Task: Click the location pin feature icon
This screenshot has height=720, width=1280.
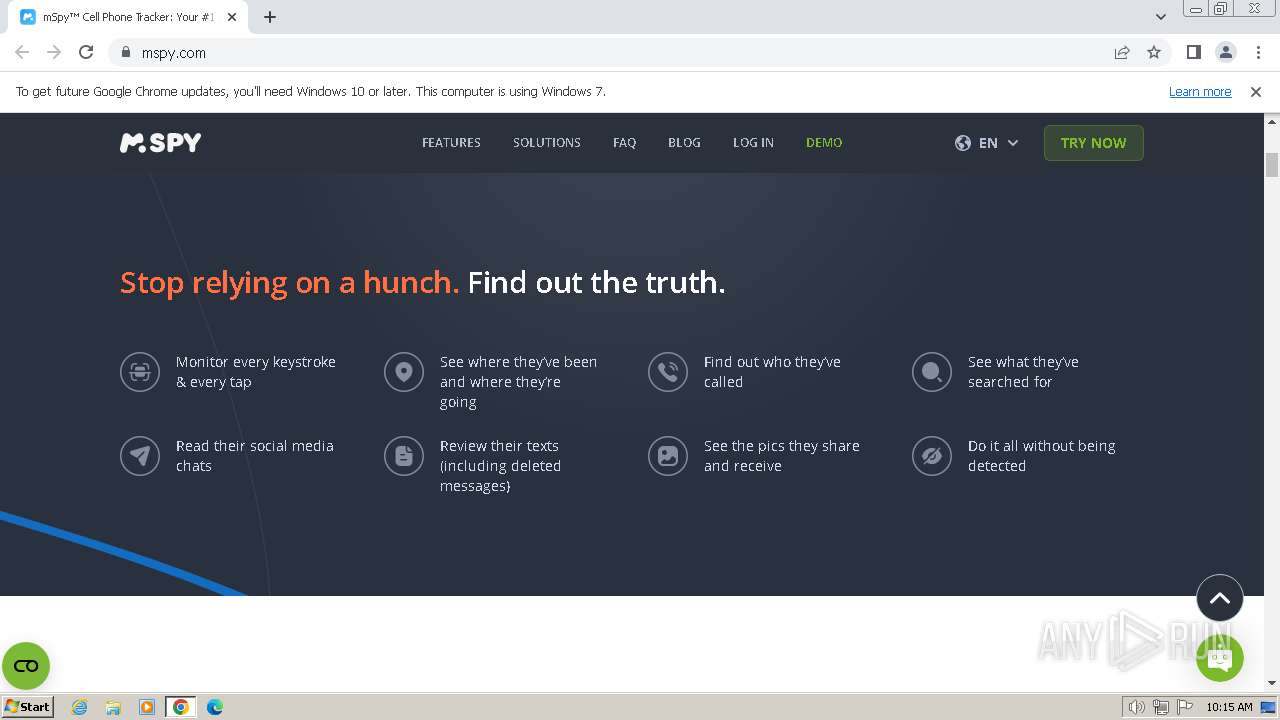Action: pyautogui.click(x=404, y=372)
